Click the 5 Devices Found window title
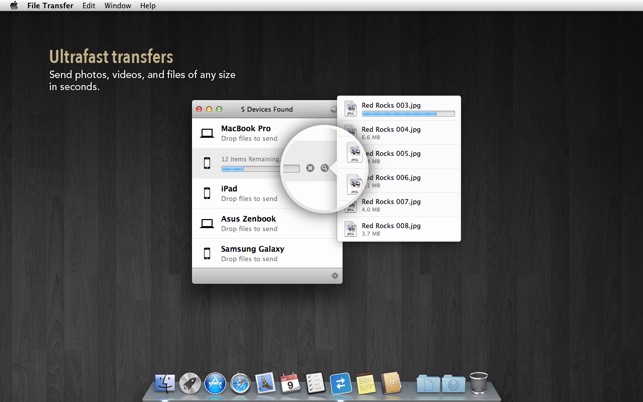Screen dimensions: 643x402 pyautogui.click(x=267, y=110)
